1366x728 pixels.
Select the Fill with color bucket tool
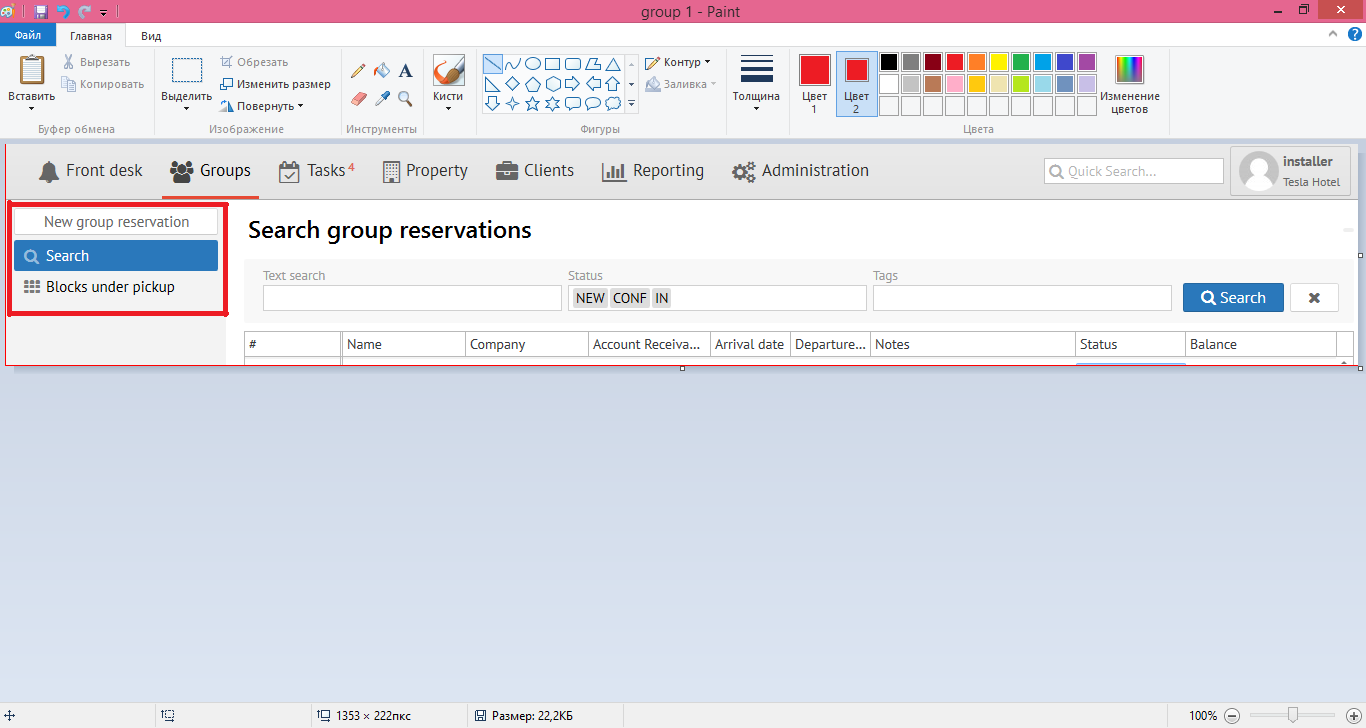coord(381,71)
